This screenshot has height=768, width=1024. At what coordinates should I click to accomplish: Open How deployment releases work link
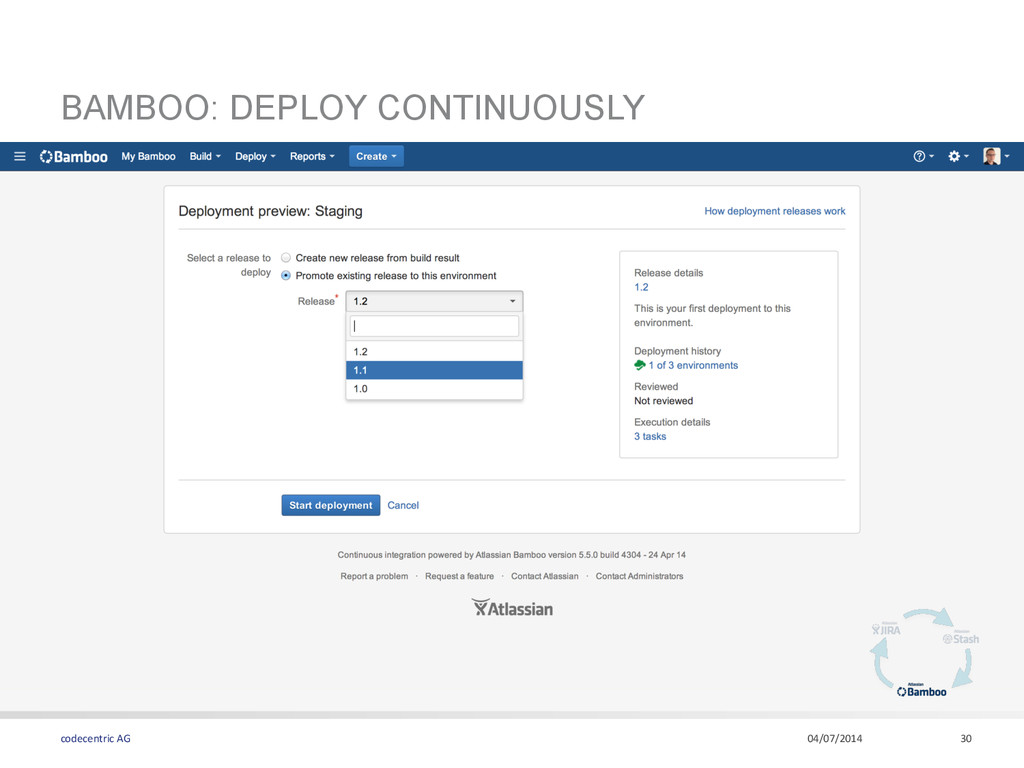click(x=775, y=211)
